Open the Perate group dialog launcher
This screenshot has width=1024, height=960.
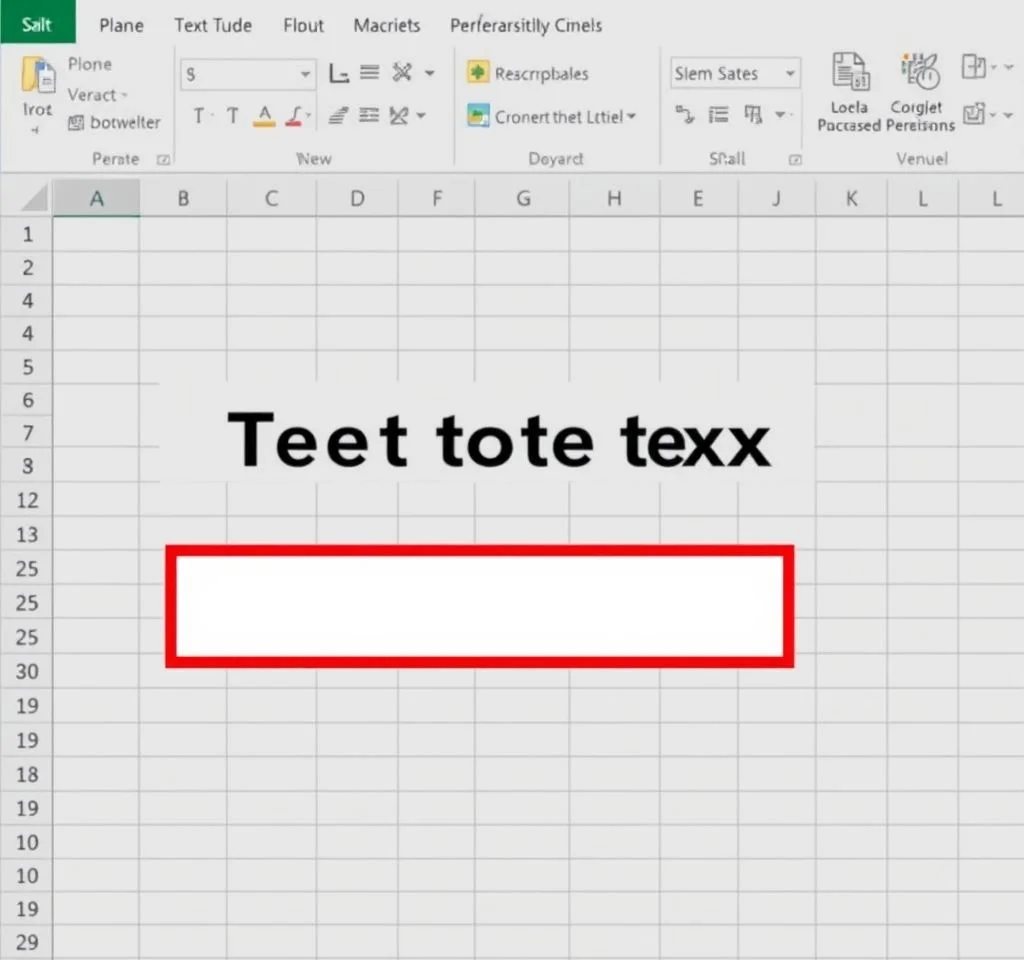click(164, 159)
